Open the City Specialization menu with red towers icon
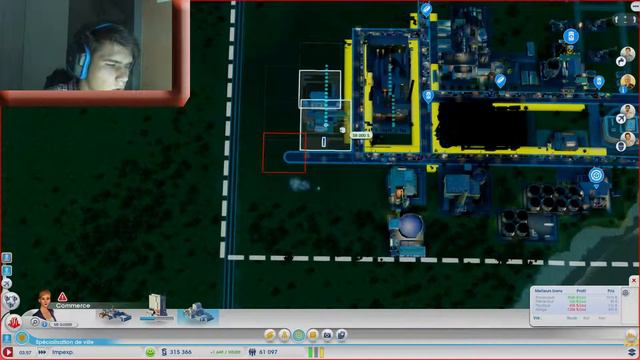640x360 pixels. pos(14,322)
